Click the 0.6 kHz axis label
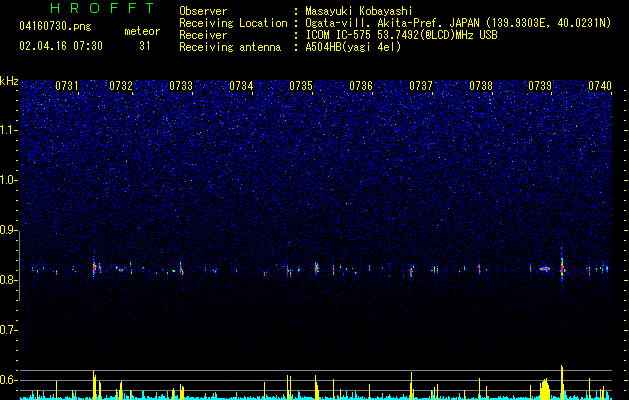The image size is (629, 400). click(x=8, y=380)
